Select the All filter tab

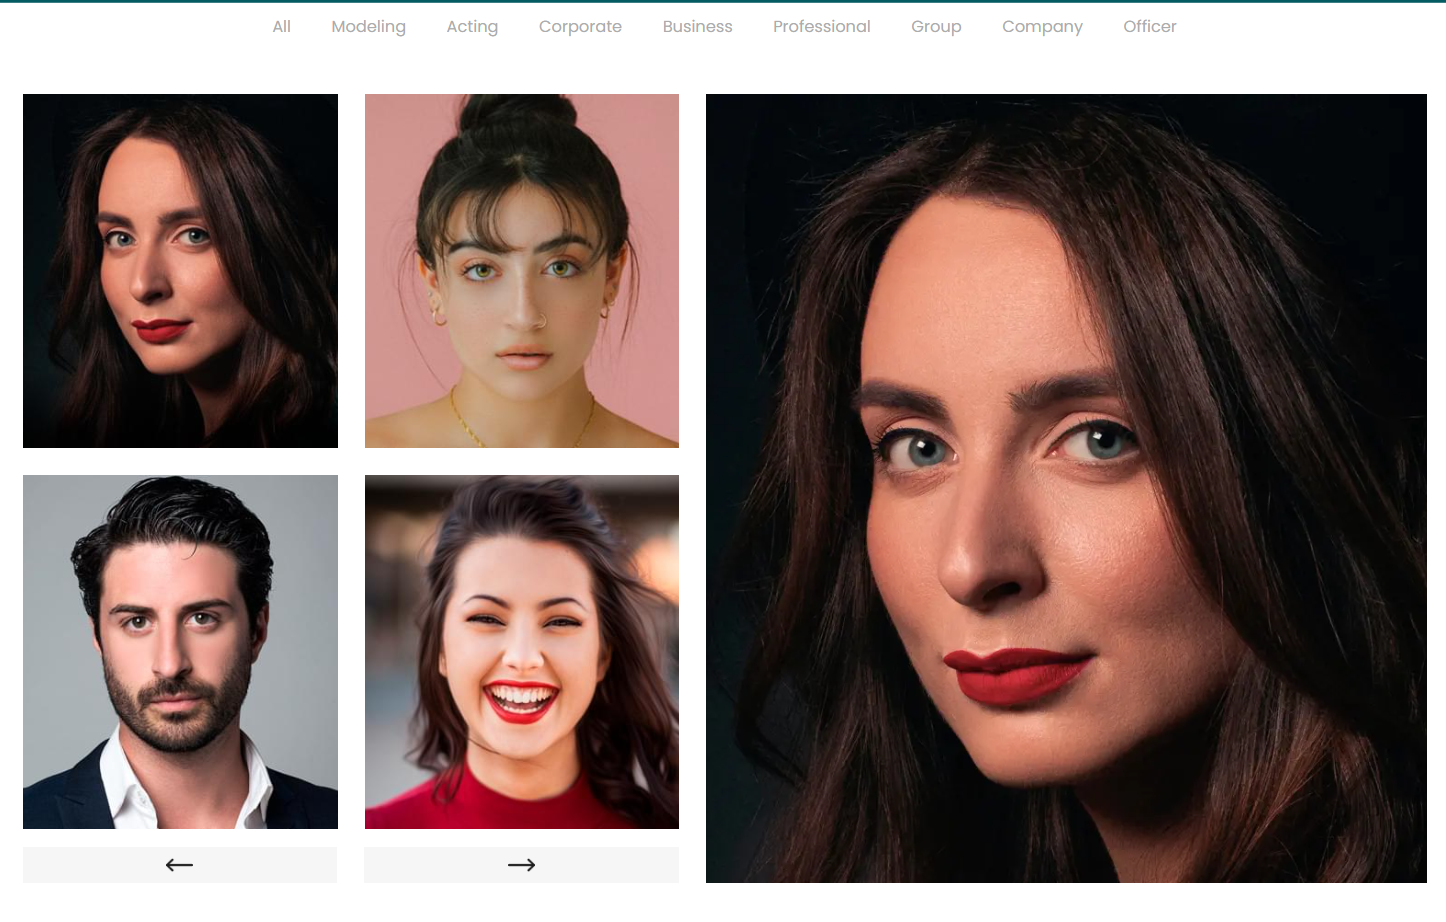click(x=282, y=27)
